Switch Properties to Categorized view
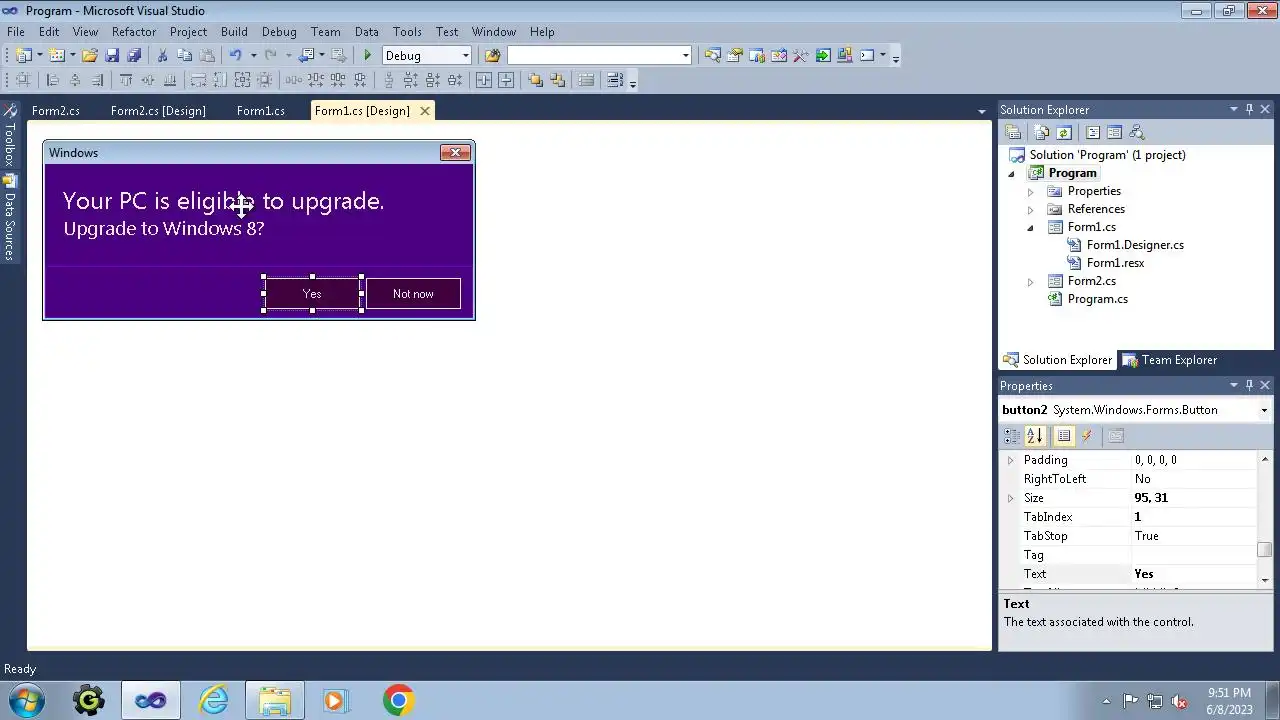This screenshot has width=1280, height=720. pos(1012,436)
